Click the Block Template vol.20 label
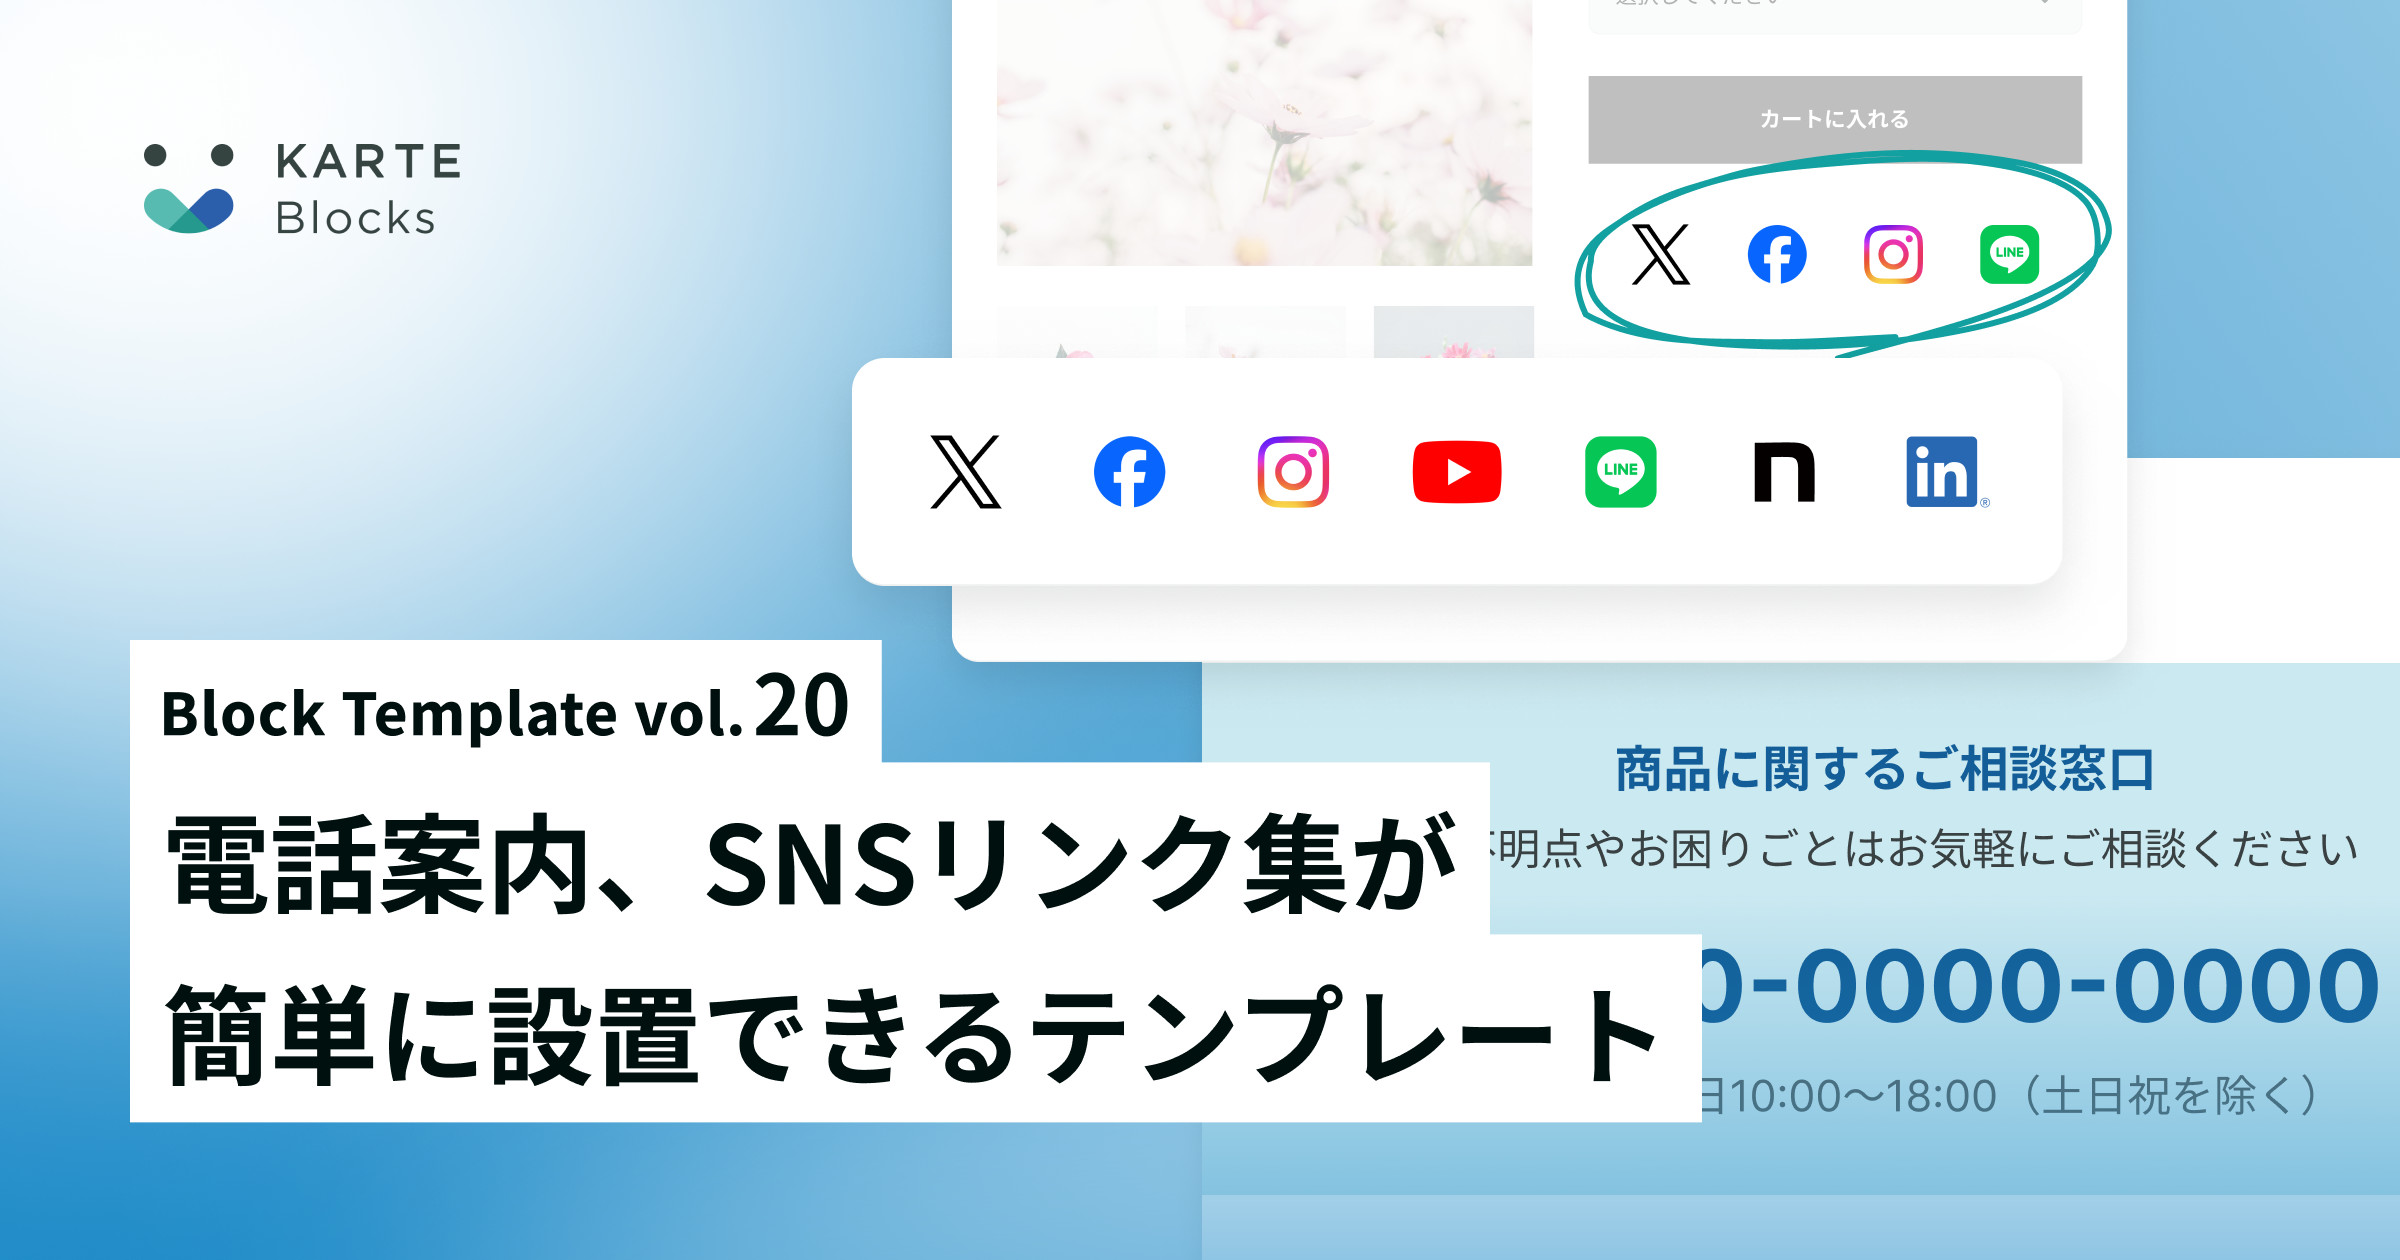The image size is (2400, 1260). 505,708
